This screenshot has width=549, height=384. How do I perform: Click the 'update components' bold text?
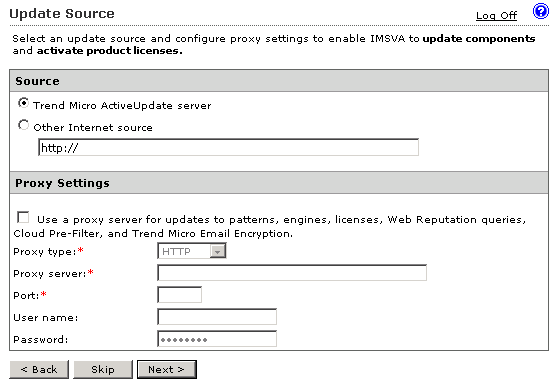[x=479, y=39]
